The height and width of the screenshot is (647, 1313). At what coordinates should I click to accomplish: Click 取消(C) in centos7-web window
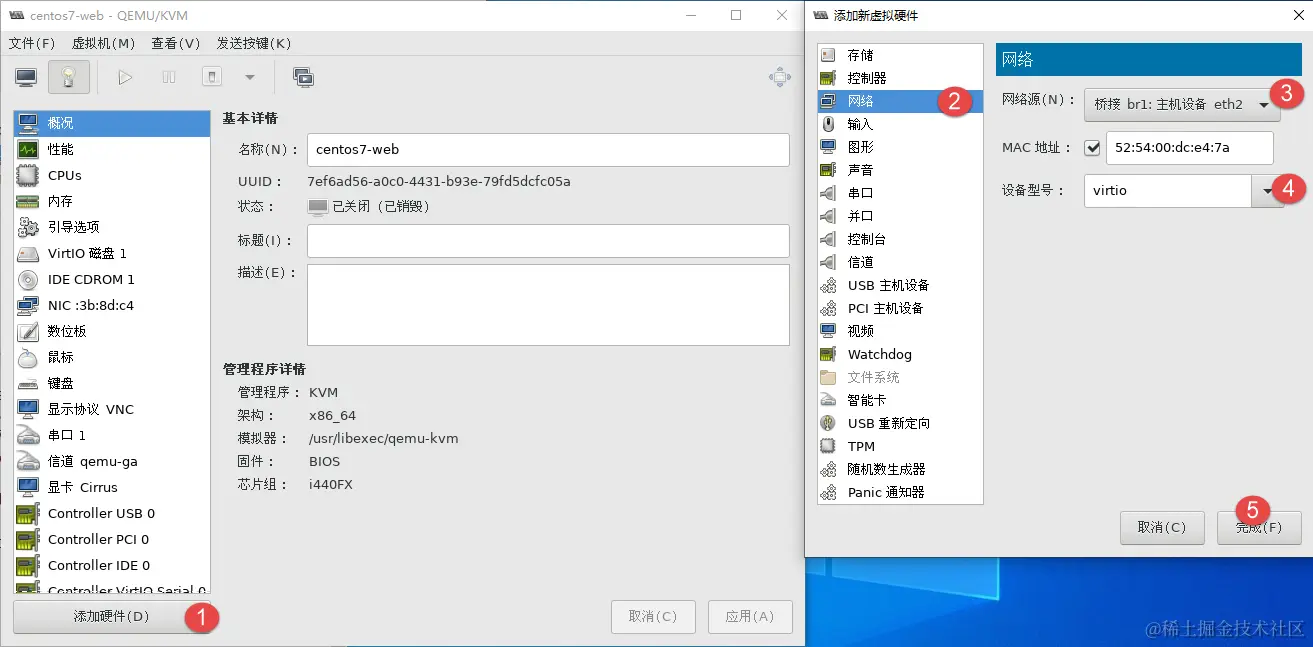653,616
